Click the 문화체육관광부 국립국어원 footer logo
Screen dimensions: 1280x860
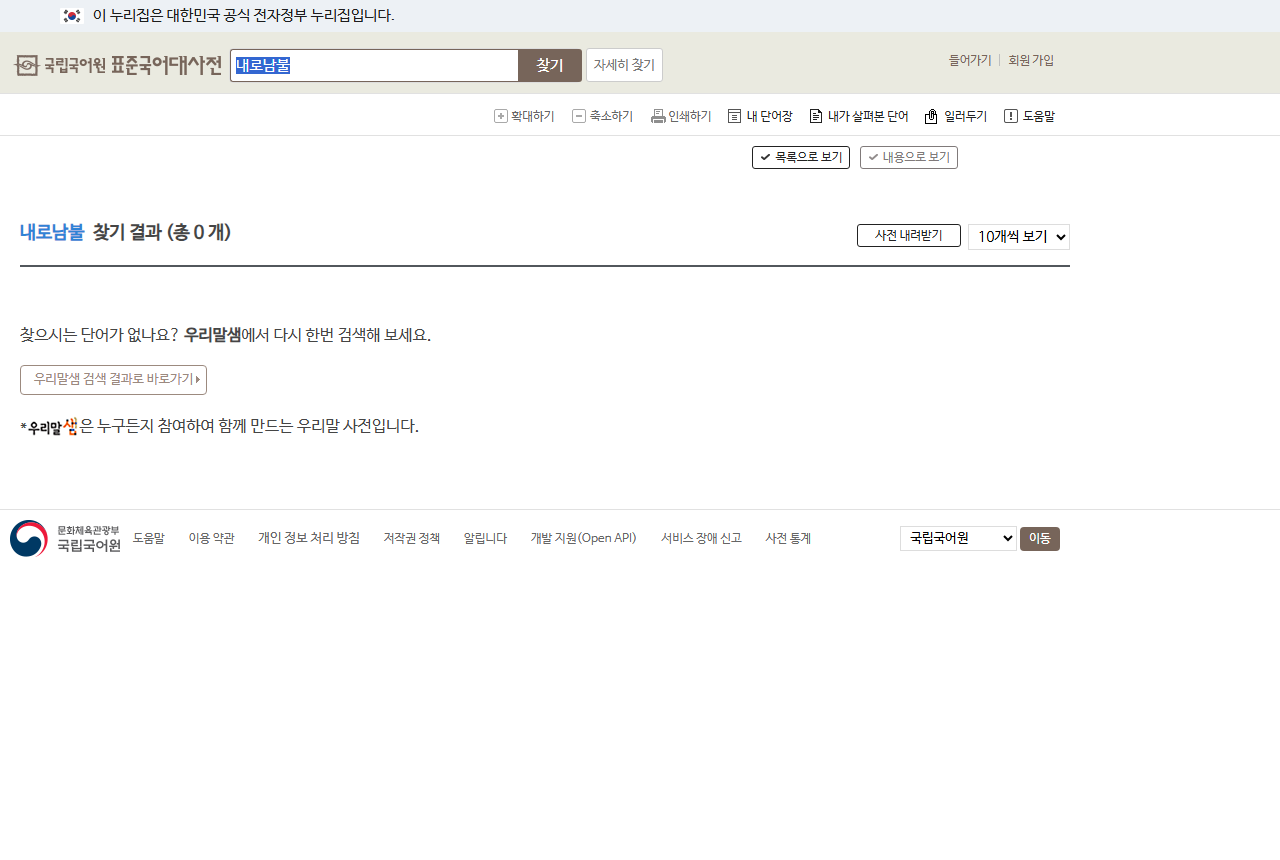(x=65, y=538)
